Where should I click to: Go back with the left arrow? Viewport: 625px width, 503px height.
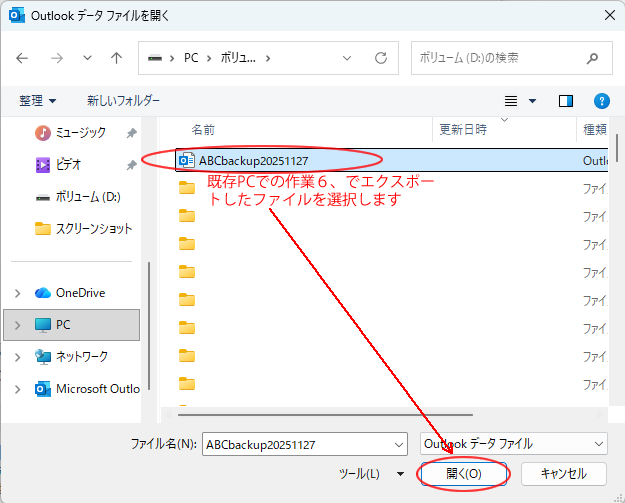click(x=22, y=59)
